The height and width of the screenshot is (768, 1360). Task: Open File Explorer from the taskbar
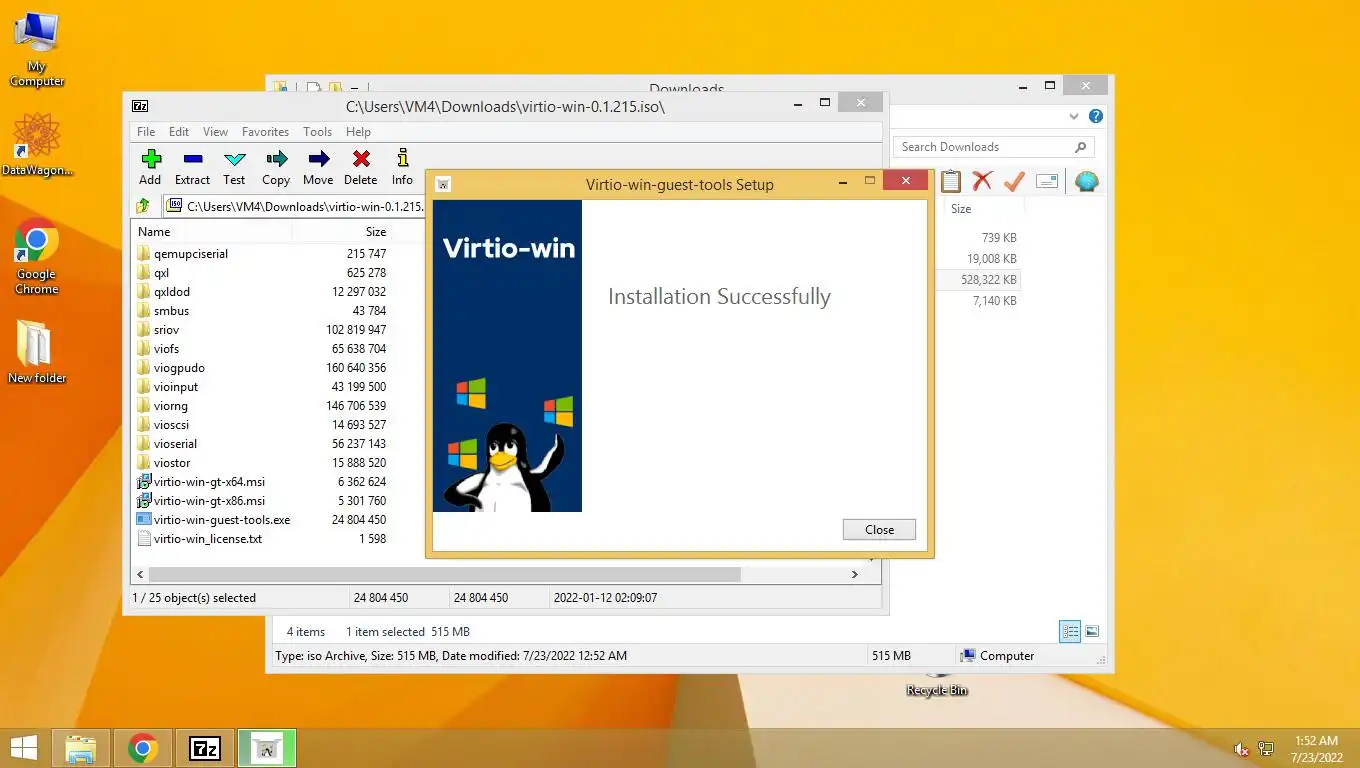(x=81, y=748)
